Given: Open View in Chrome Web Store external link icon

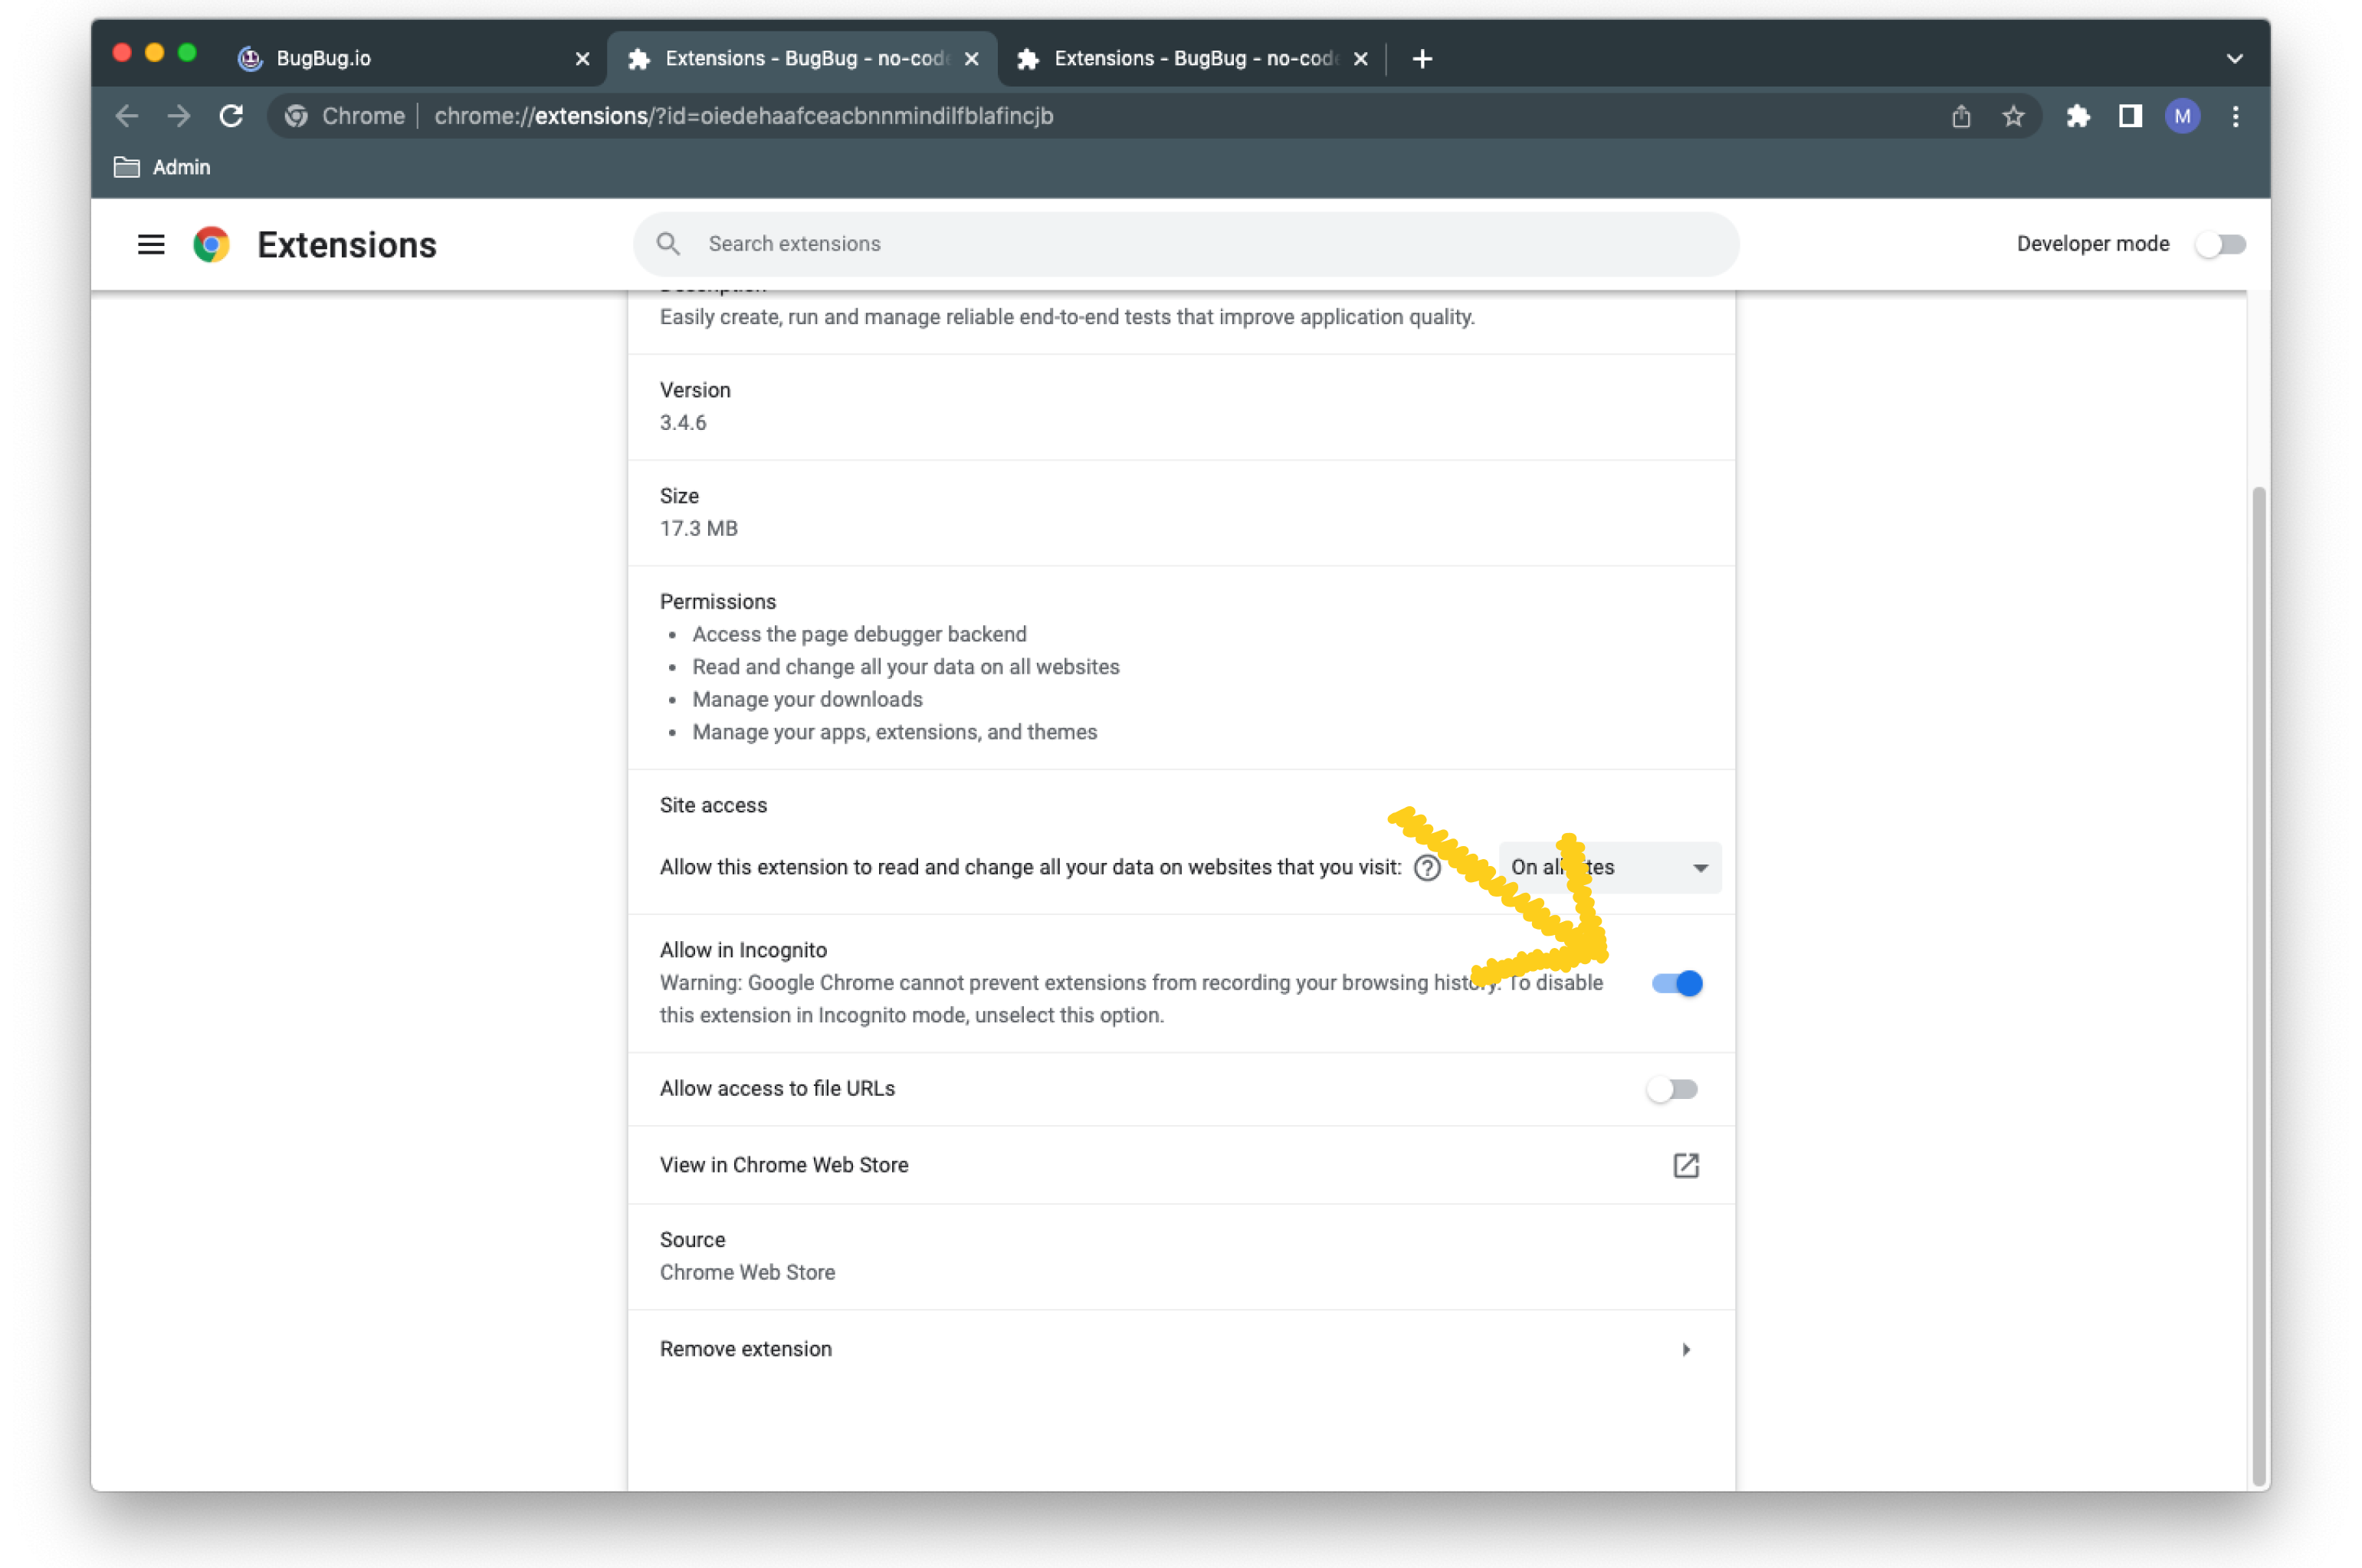Looking at the screenshot, I should 1686,1165.
